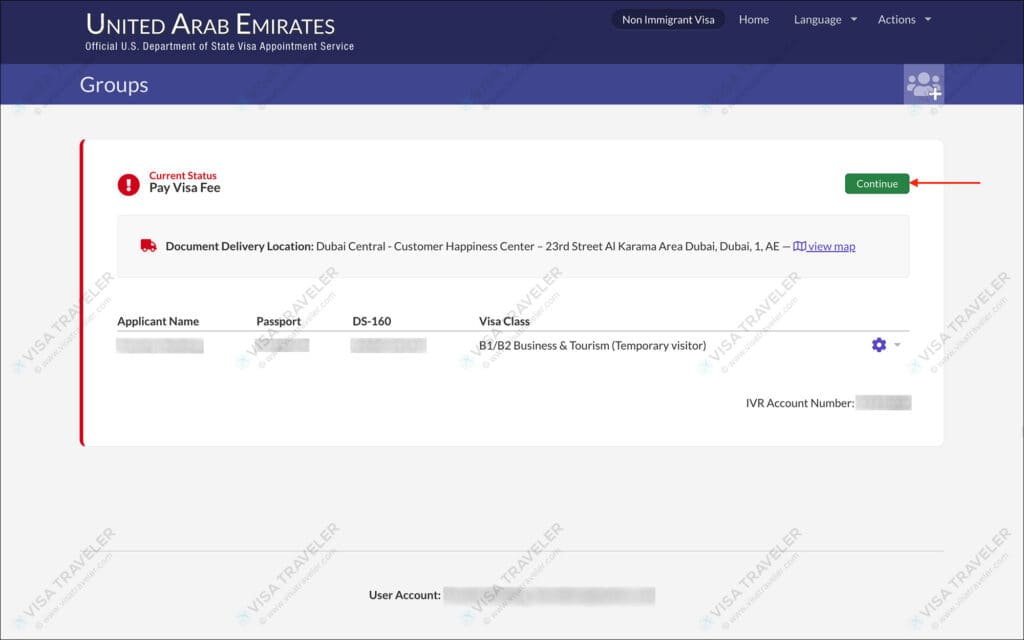Expand the Language dropdown

[825, 20]
